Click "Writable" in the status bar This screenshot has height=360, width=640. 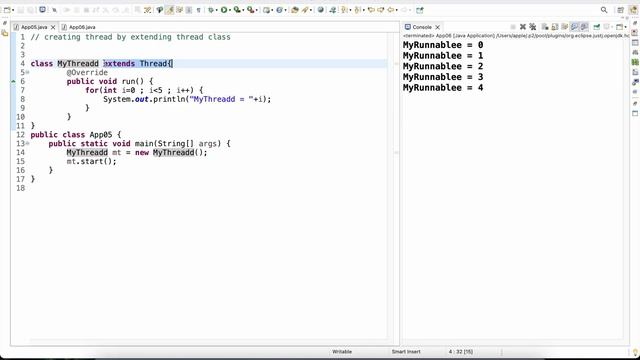342,351
